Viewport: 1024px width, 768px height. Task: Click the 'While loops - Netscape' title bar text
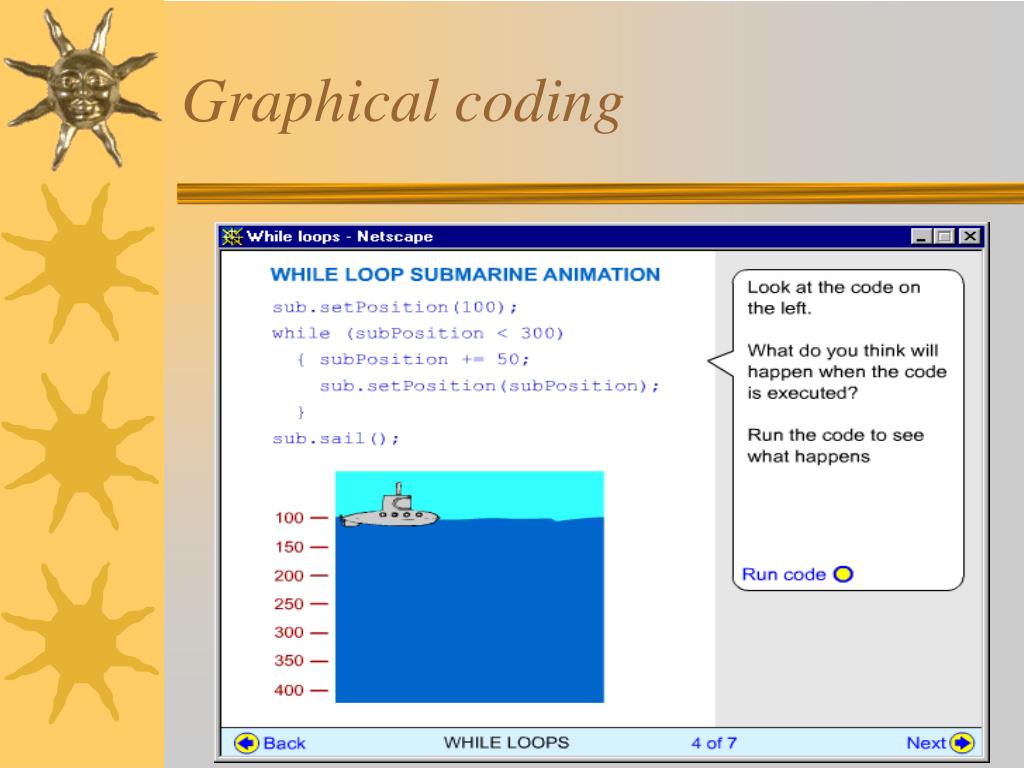pyautogui.click(x=340, y=236)
